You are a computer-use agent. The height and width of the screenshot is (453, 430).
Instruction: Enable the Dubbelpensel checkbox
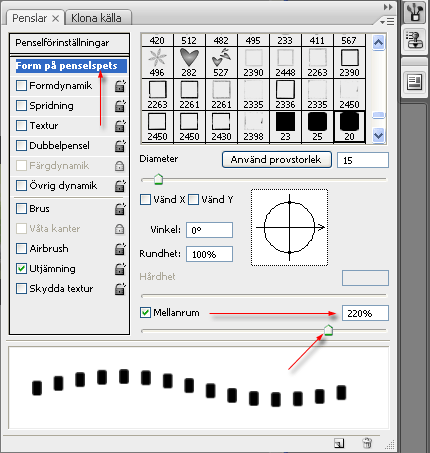point(21,146)
